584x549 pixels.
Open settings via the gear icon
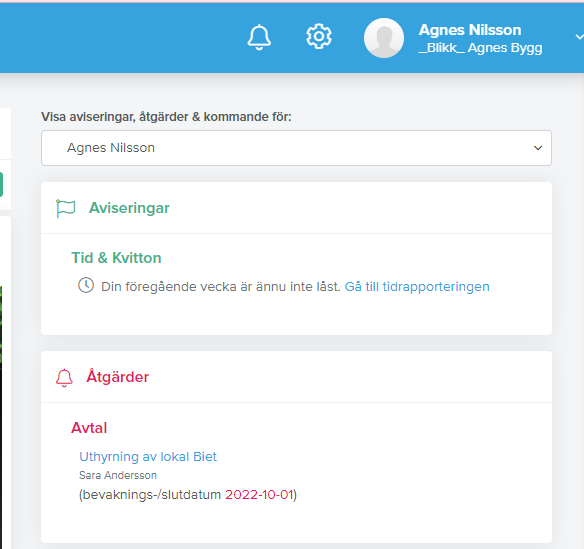pyautogui.click(x=319, y=36)
